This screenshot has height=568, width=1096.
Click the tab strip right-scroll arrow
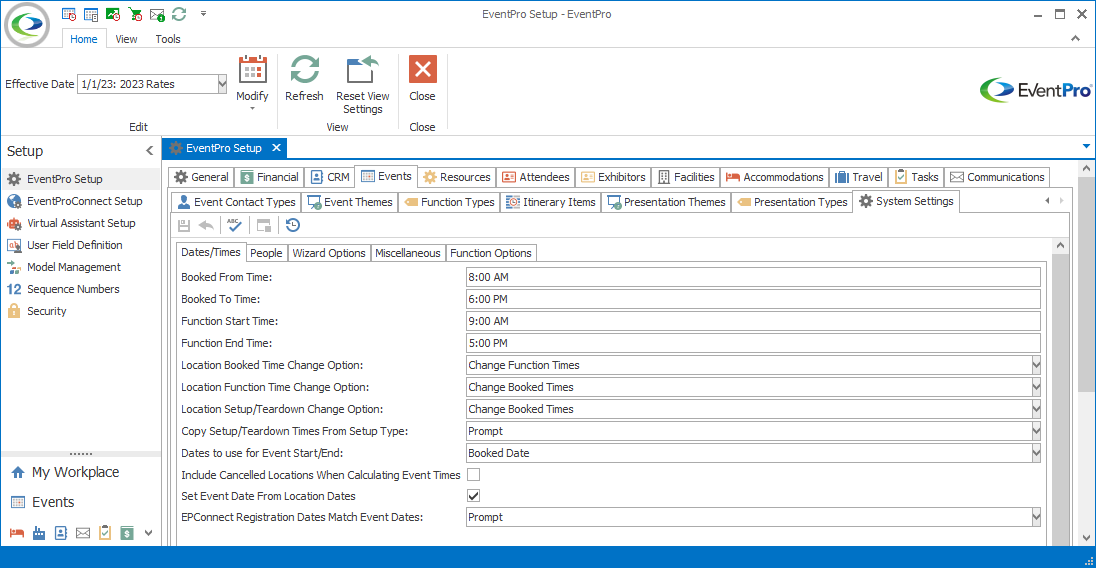tap(1062, 201)
